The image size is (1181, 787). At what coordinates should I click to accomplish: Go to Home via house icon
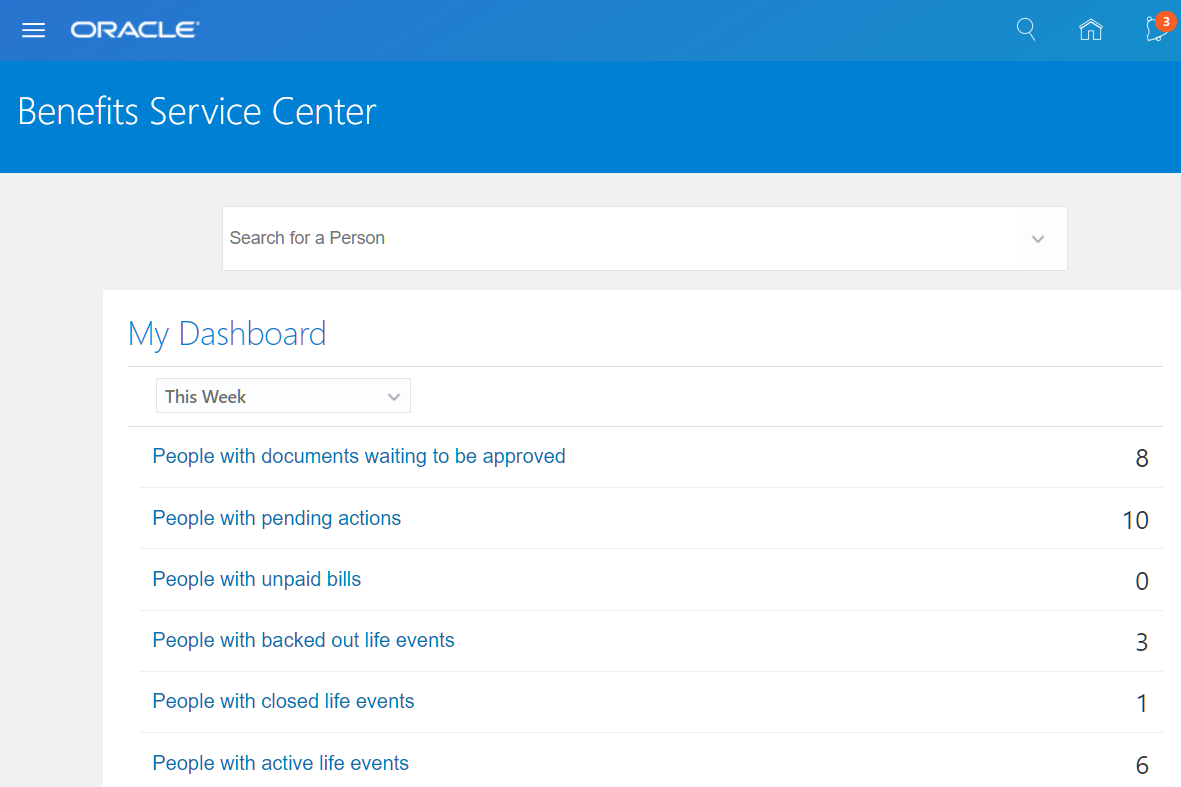point(1091,30)
